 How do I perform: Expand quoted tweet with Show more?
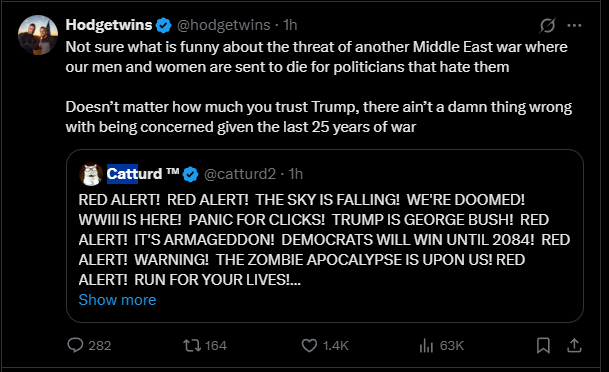tap(117, 300)
